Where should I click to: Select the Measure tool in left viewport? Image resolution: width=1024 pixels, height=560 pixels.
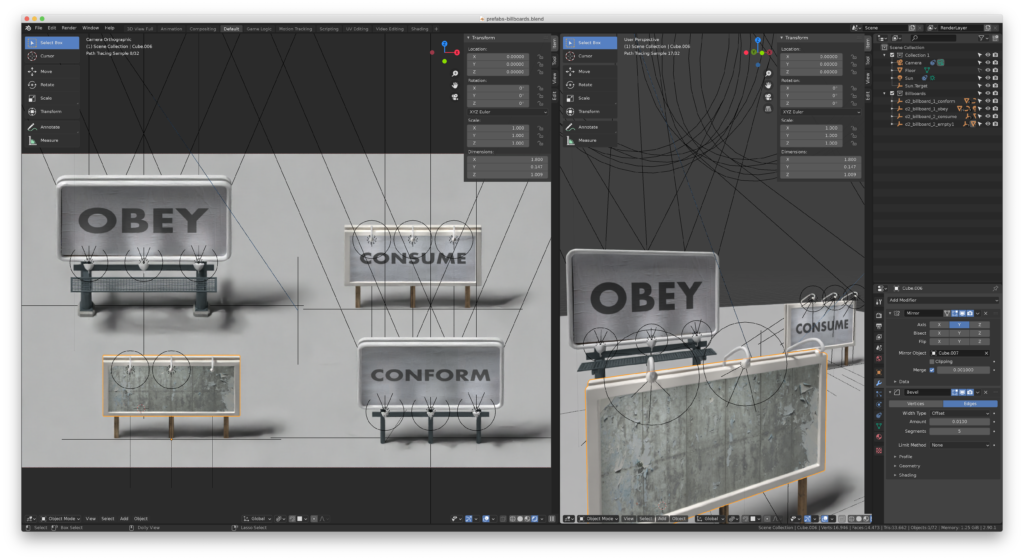pyautogui.click(x=52, y=140)
